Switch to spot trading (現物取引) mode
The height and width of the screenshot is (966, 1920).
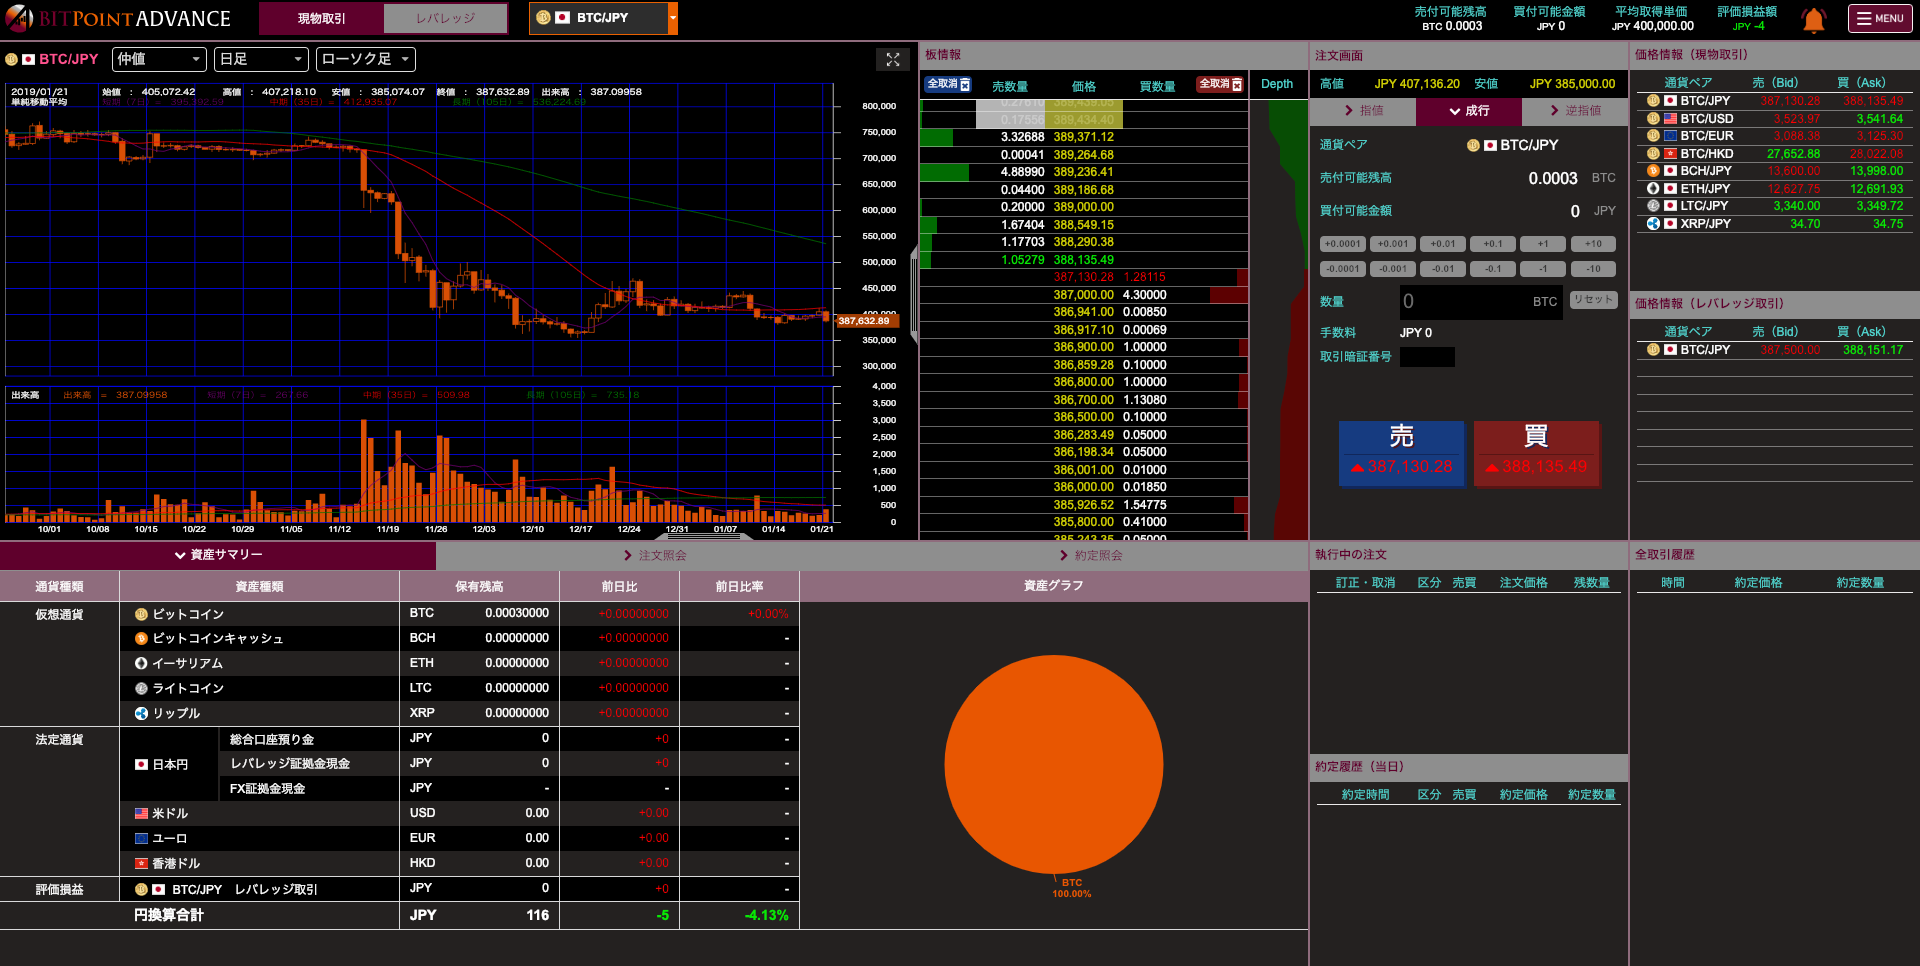coord(321,19)
